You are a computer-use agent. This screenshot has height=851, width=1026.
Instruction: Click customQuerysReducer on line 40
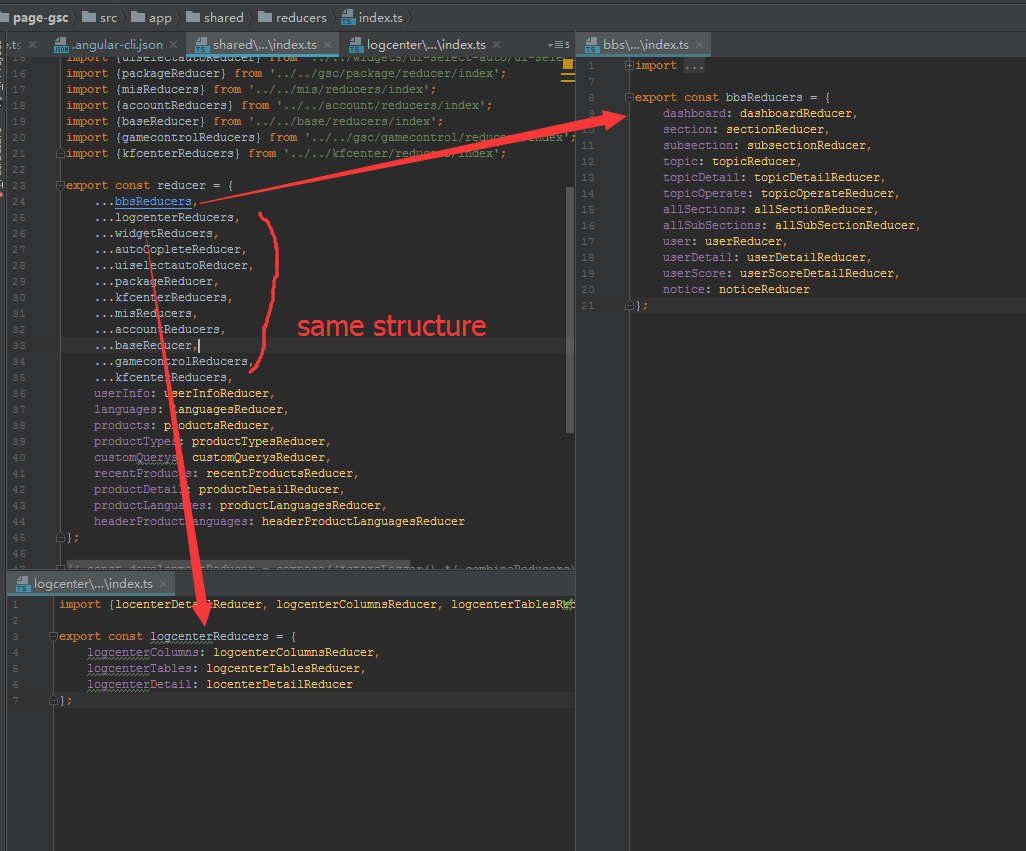[258, 457]
